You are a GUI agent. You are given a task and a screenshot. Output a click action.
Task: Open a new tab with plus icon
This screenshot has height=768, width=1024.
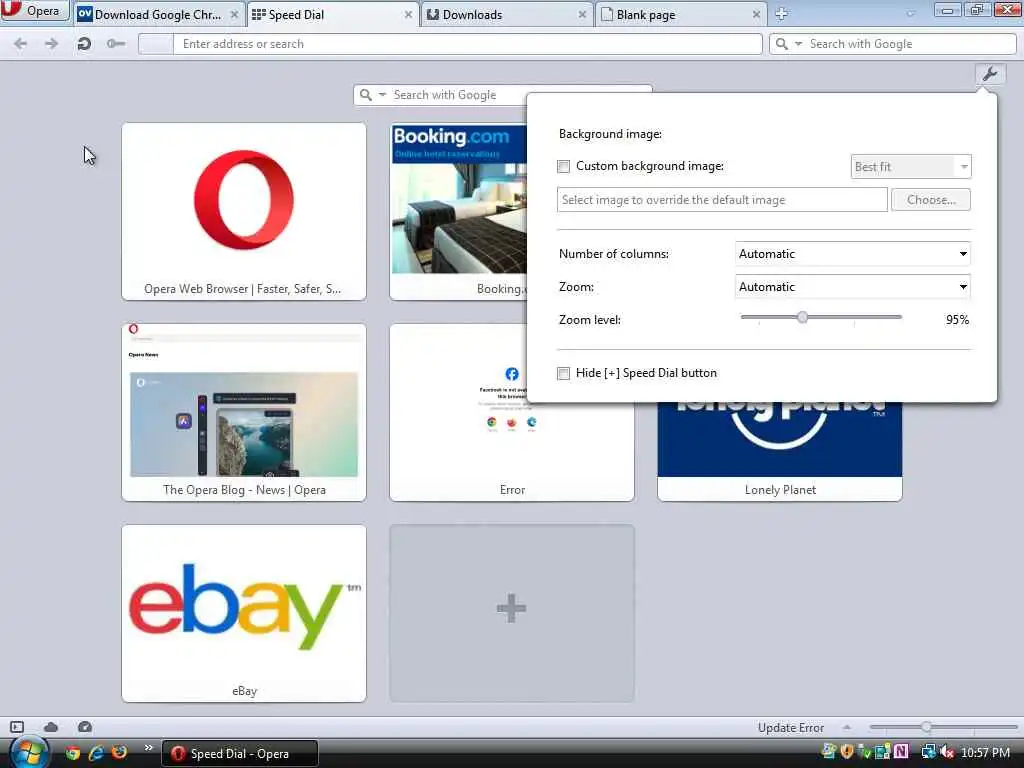point(782,14)
